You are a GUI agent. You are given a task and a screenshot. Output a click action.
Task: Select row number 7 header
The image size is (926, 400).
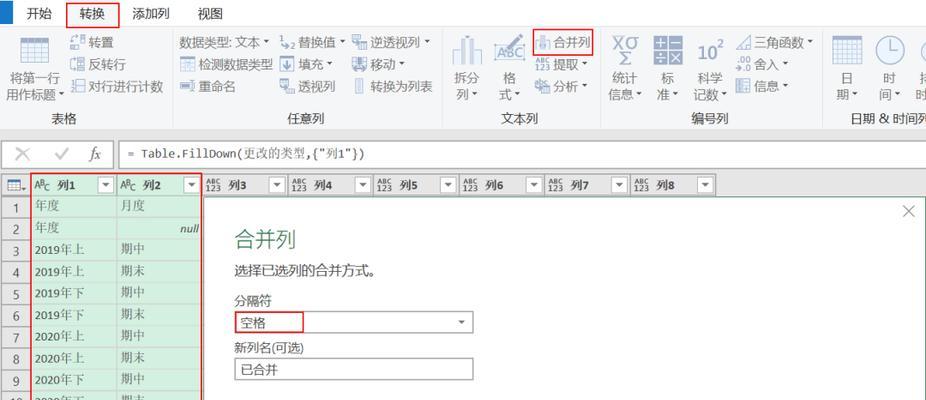(x=16, y=337)
